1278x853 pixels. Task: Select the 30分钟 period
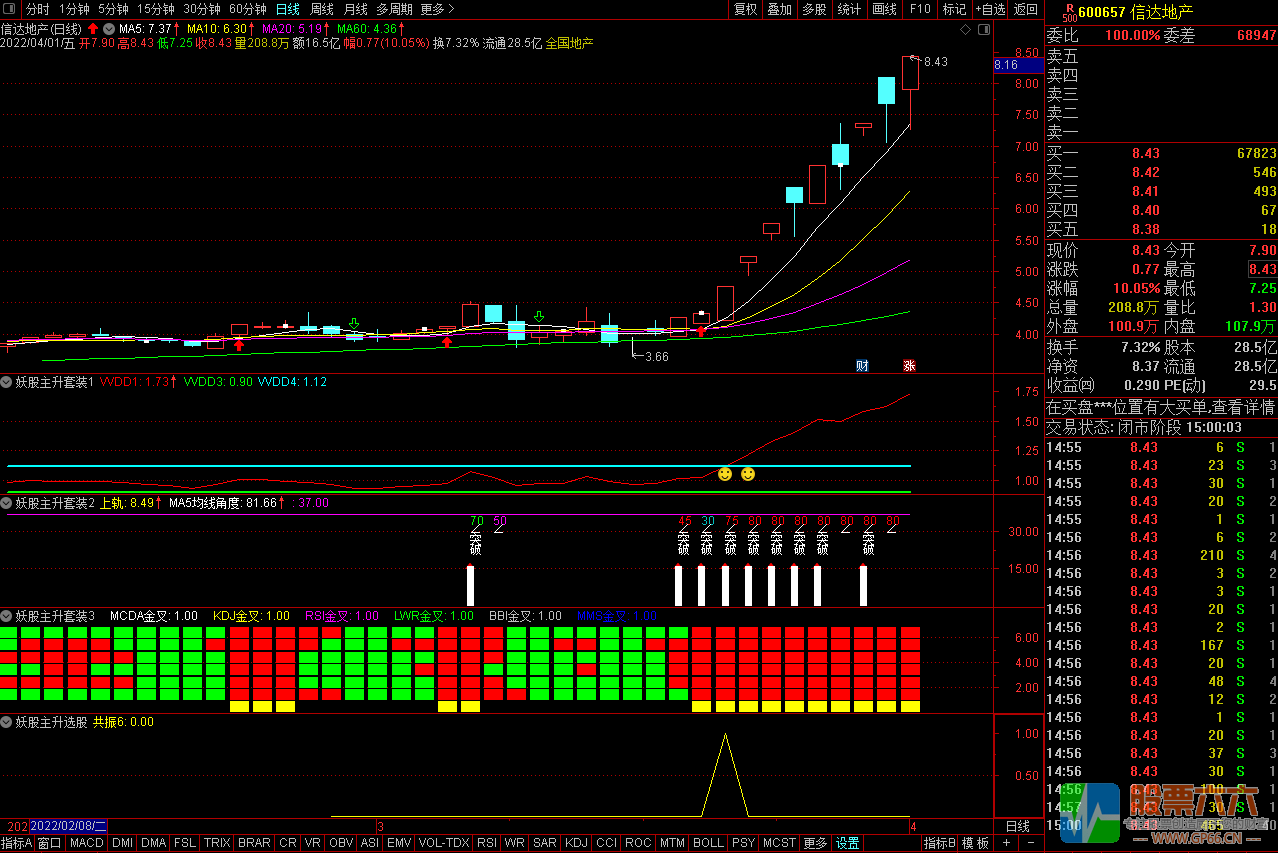(202, 9)
